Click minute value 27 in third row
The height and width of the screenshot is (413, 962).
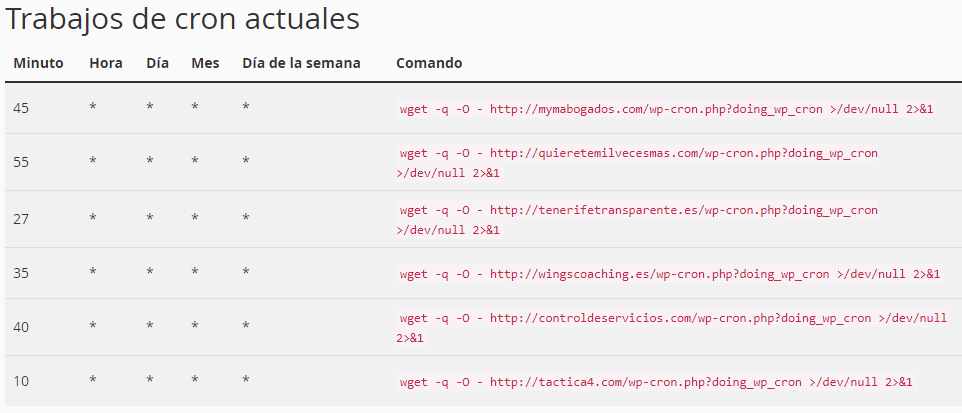pyautogui.click(x=21, y=219)
